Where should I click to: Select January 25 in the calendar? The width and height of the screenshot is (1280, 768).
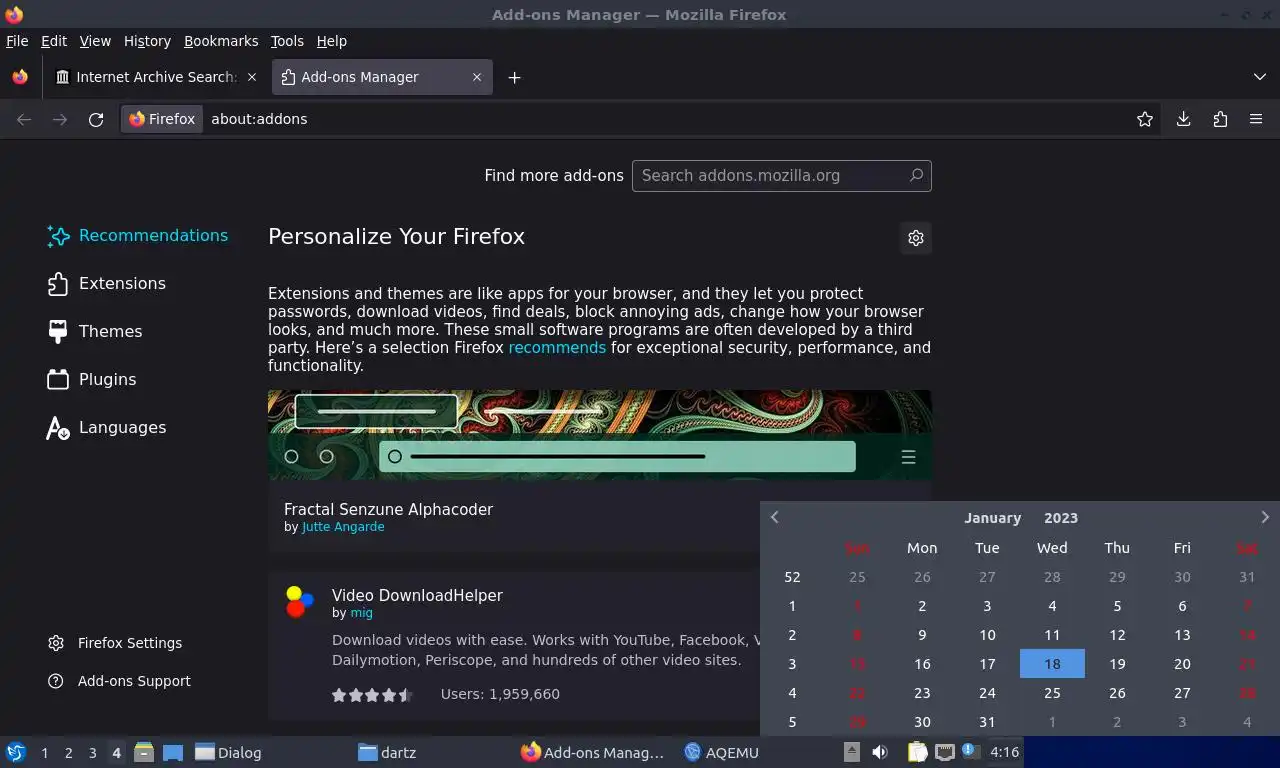point(1052,692)
